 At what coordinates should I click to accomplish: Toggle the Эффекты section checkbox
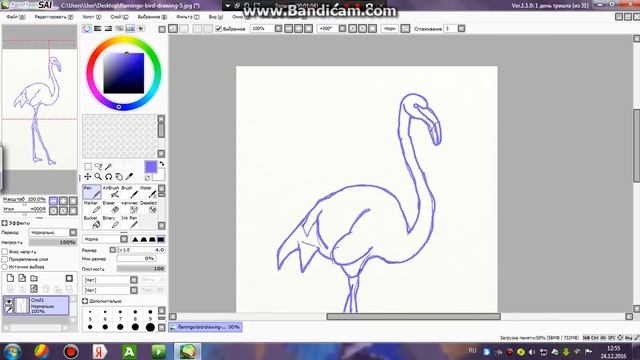point(4,223)
